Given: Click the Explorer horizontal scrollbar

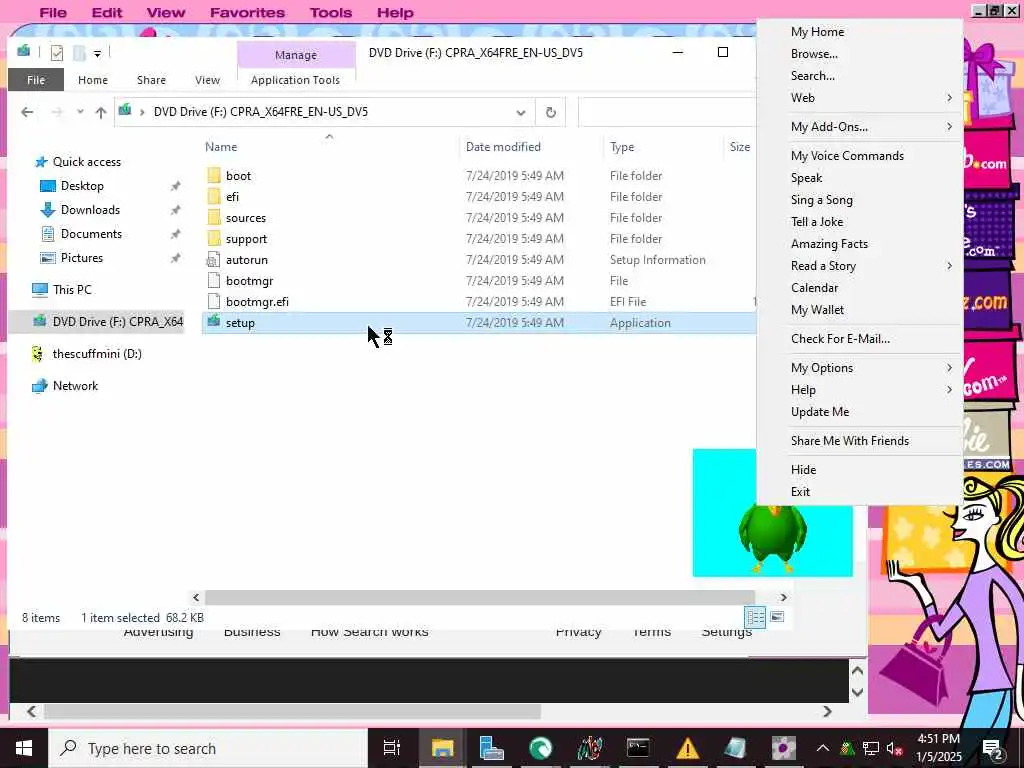Looking at the screenshot, I should [480, 597].
